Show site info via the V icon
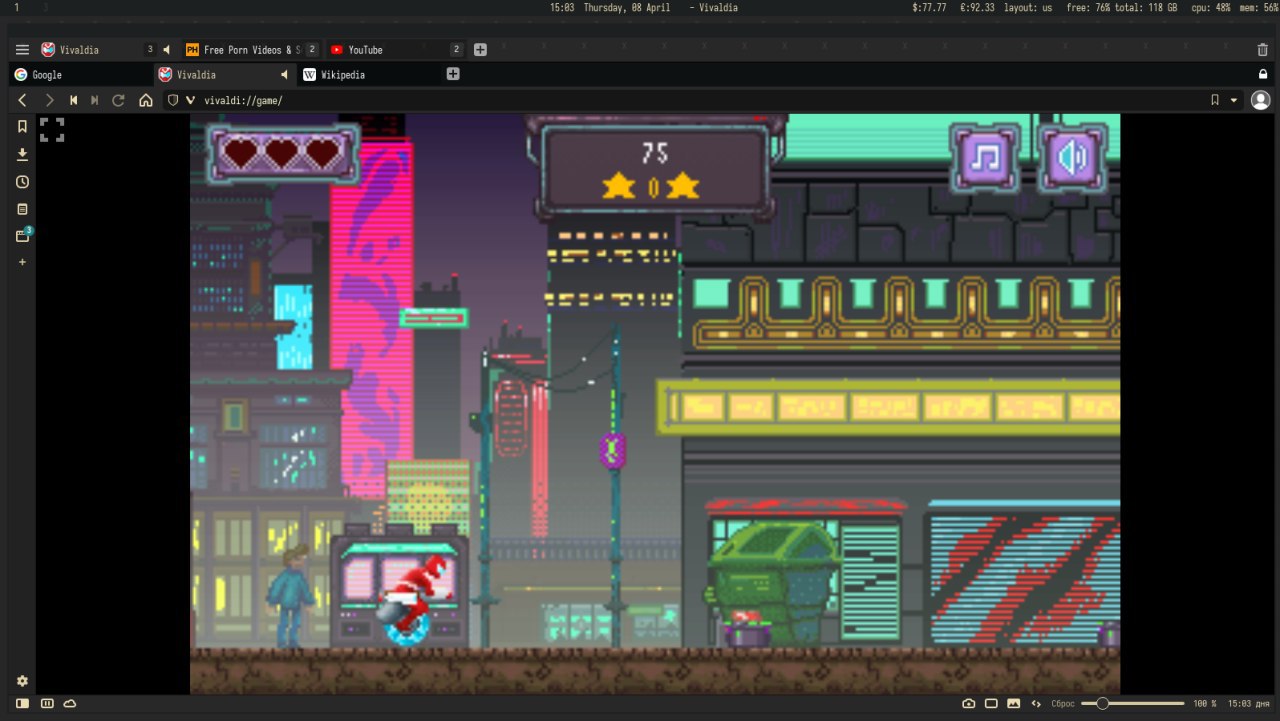 (190, 100)
